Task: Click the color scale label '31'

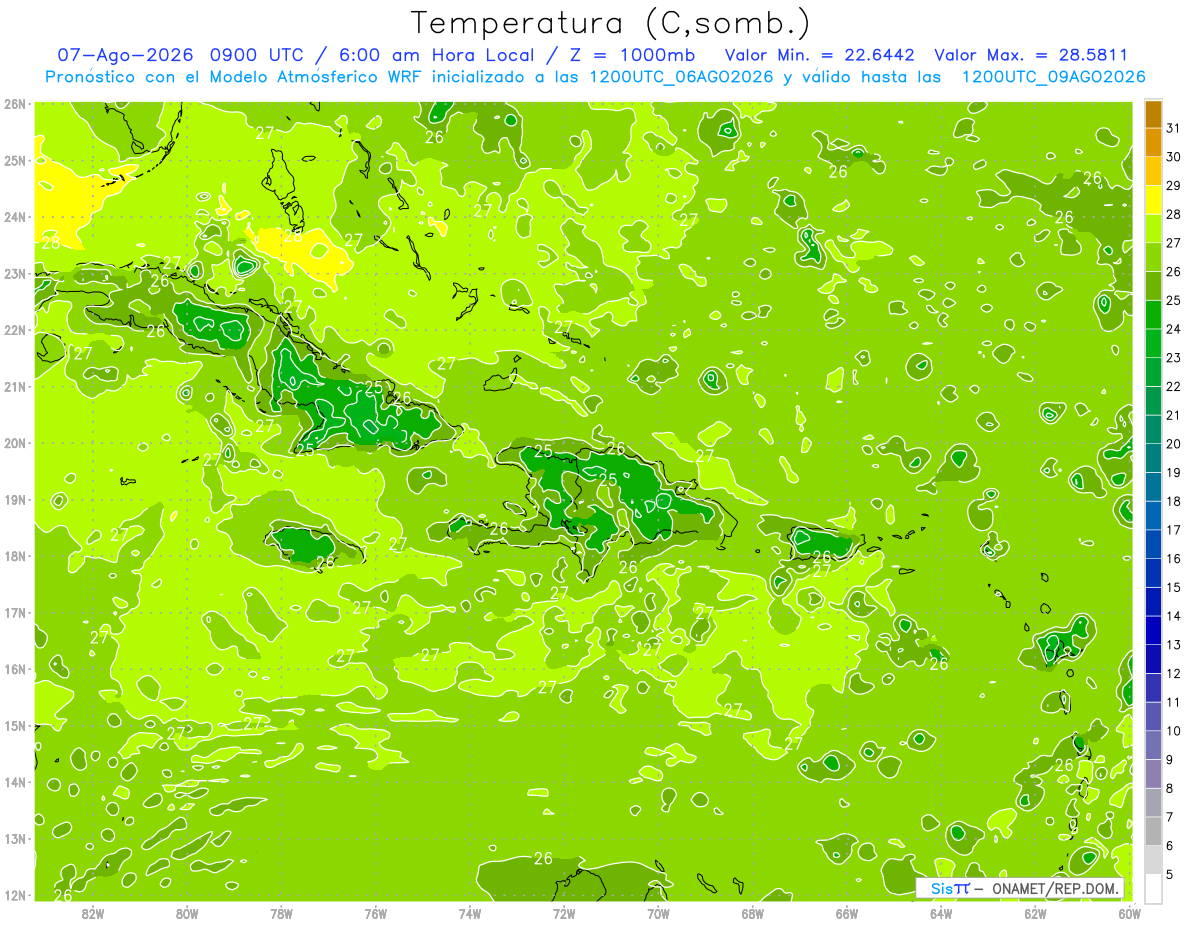Action: 1173,128
